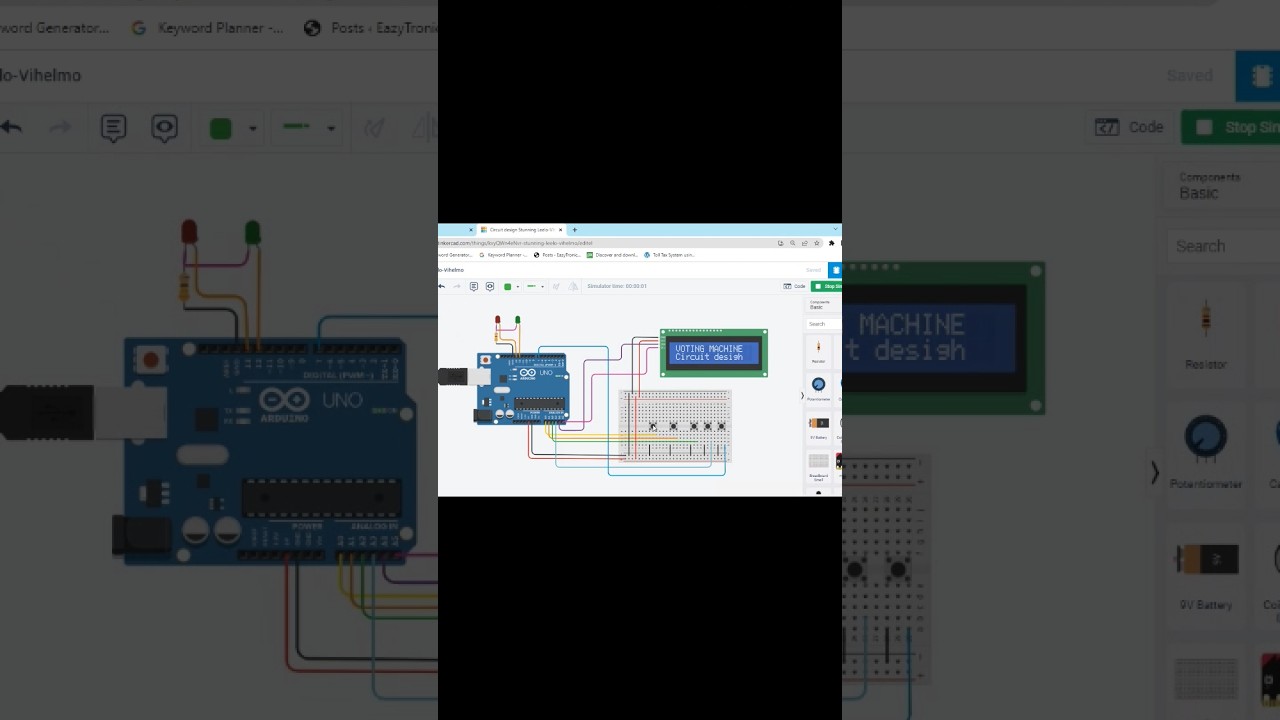Click the red LED in center frame
Screen dimensions: 1280x720
click(x=497, y=320)
